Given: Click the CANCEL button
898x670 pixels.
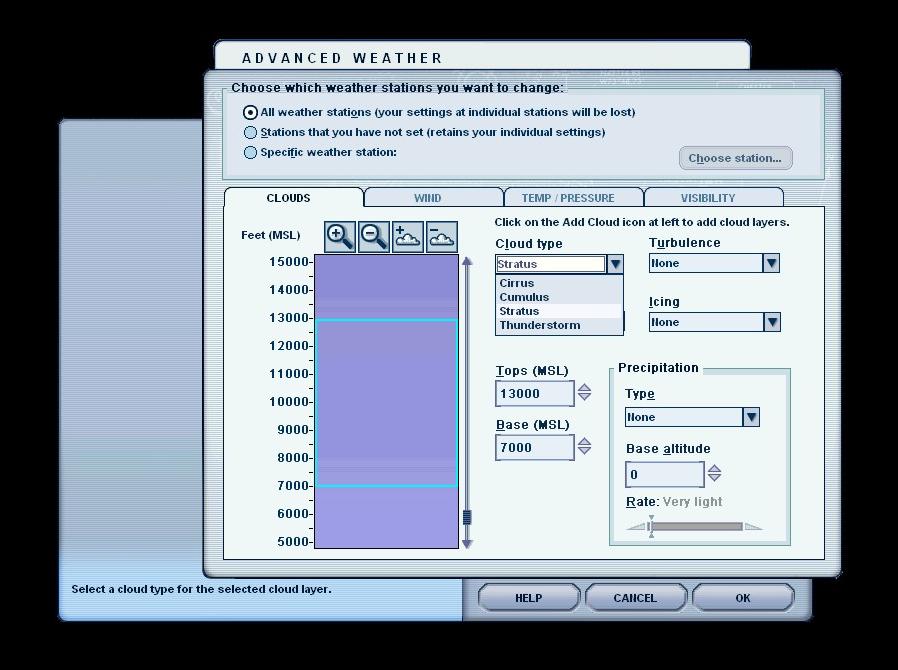Looking at the screenshot, I should coord(635,598).
